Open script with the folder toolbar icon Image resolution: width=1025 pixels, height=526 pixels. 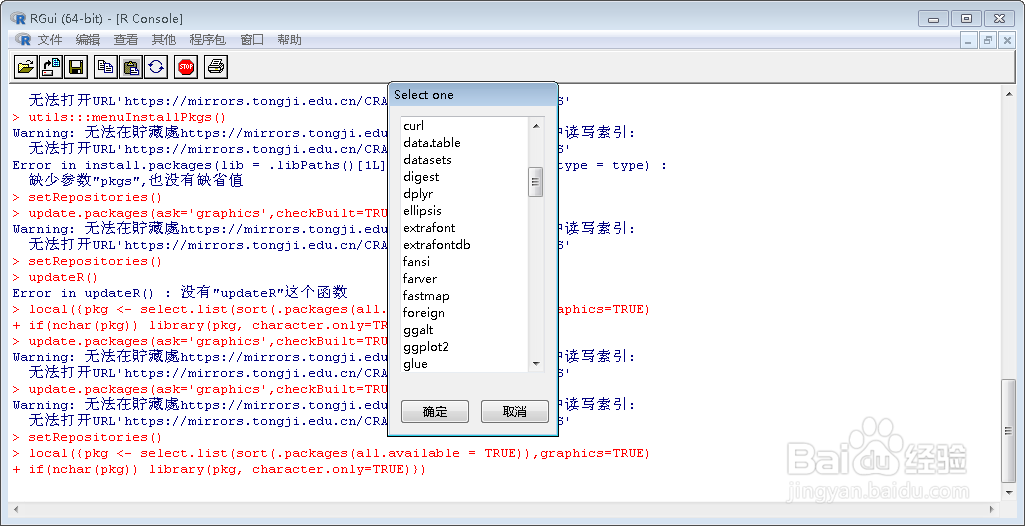pos(25,67)
